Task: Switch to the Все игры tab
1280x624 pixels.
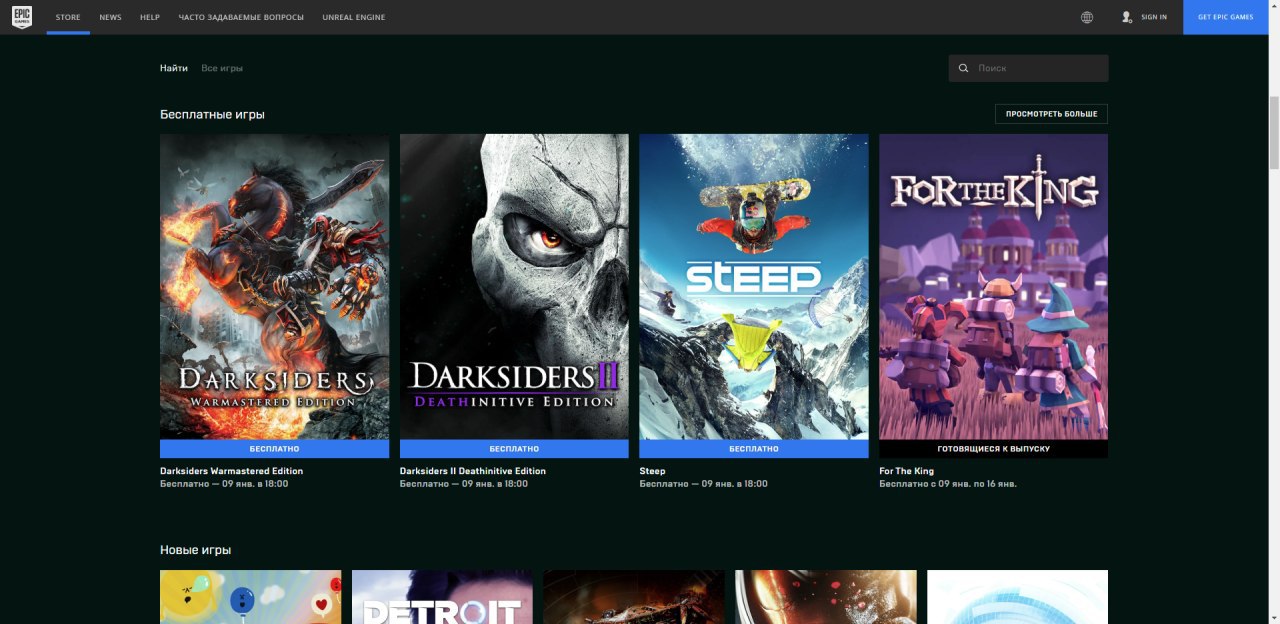Action: (222, 68)
